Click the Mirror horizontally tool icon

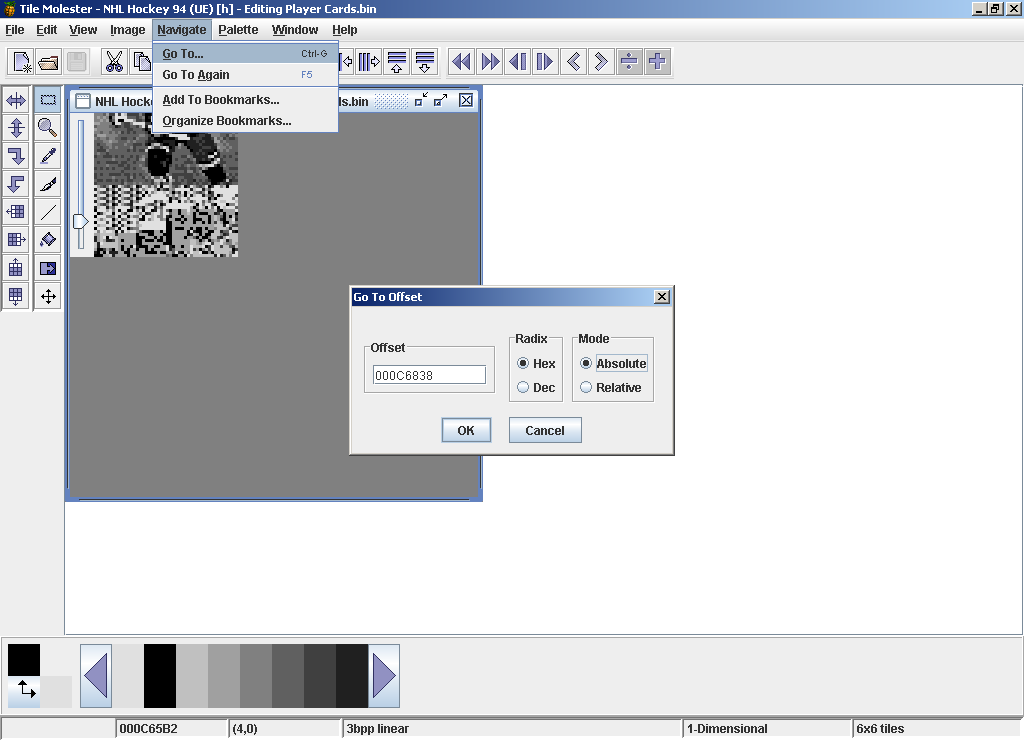pyautogui.click(x=16, y=100)
